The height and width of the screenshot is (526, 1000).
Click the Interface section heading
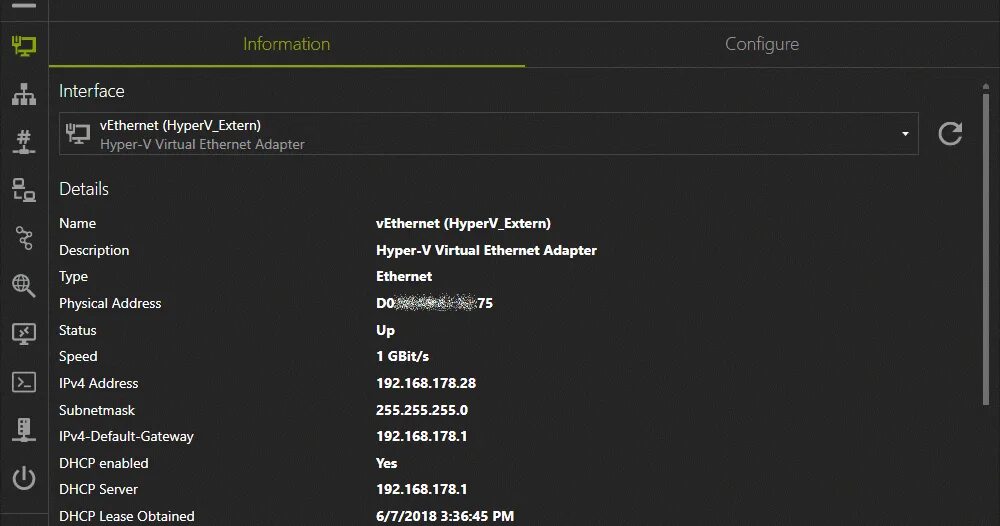point(92,91)
